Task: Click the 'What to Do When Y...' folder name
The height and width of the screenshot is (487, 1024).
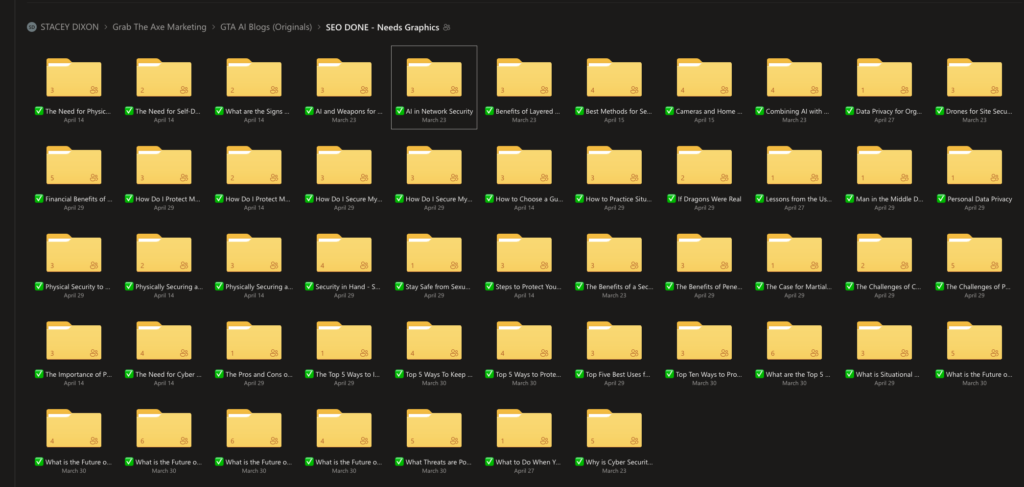Action: tap(529, 462)
